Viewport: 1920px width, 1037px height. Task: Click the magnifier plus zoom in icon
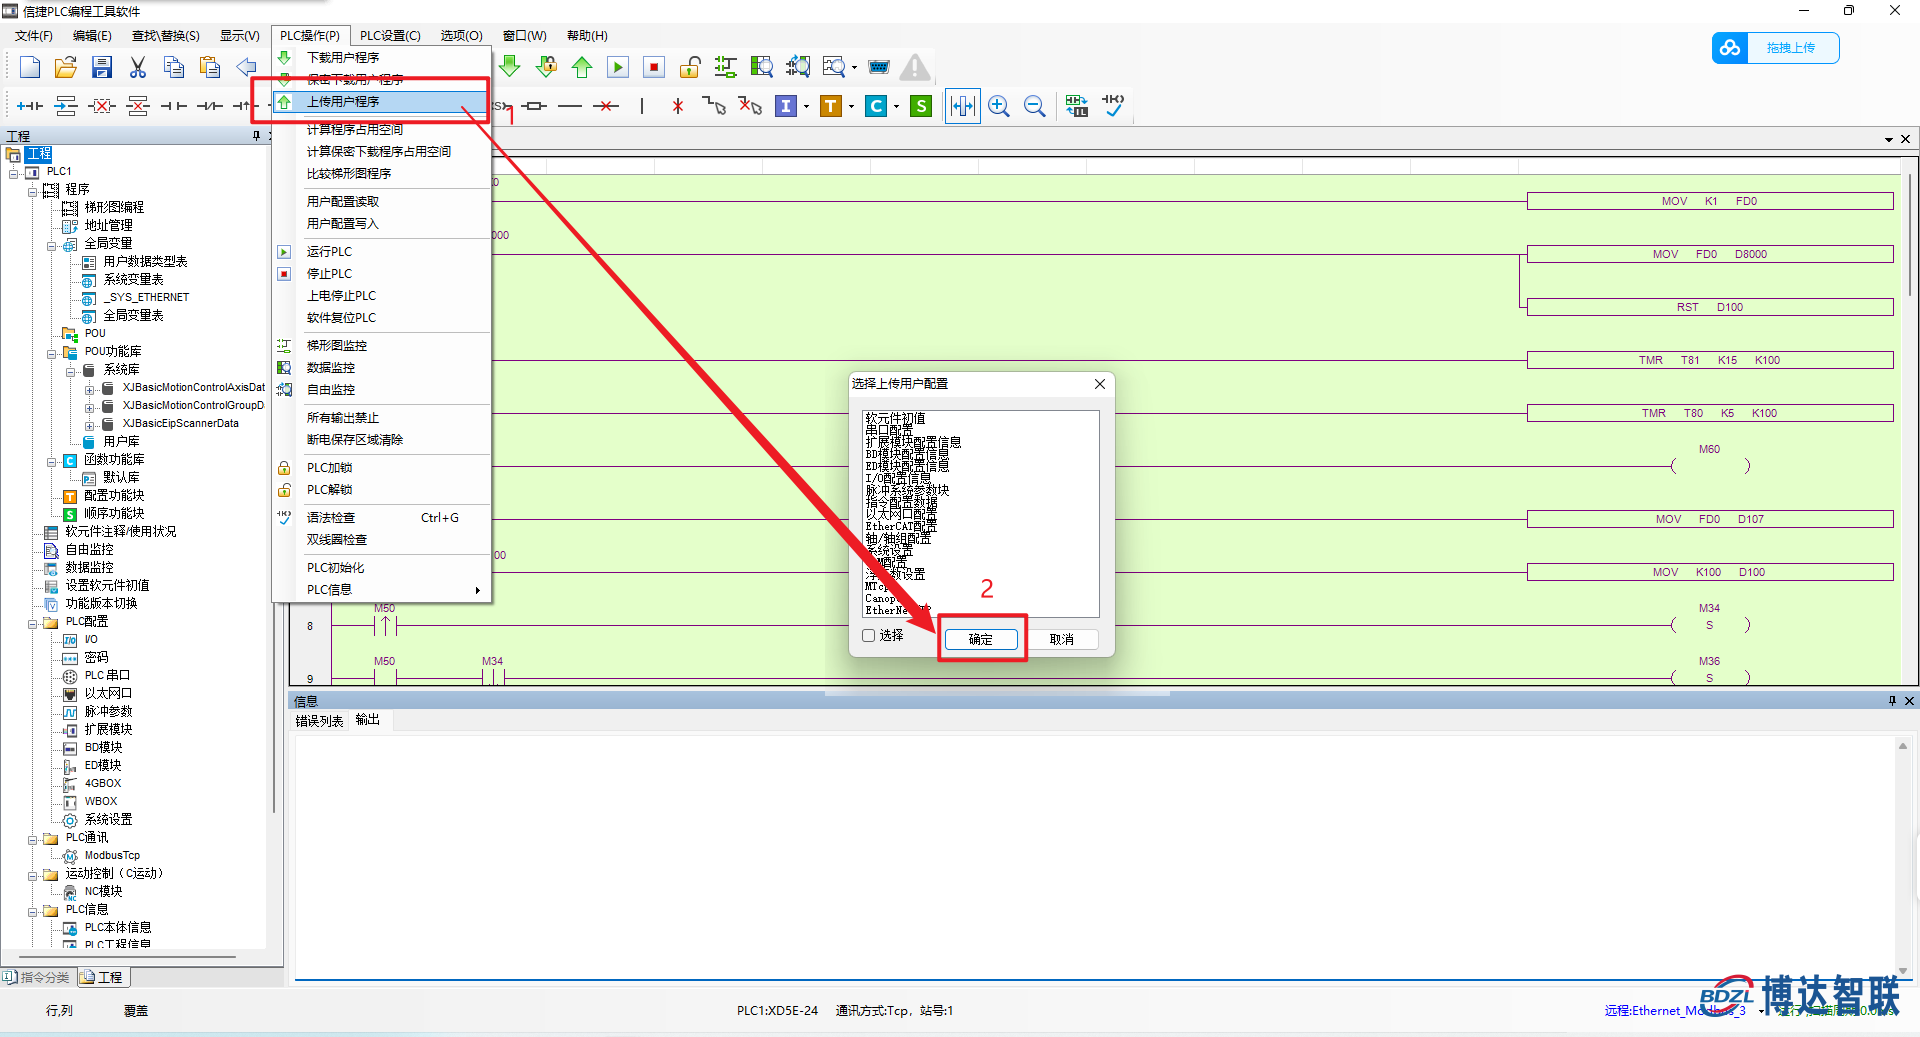[998, 106]
